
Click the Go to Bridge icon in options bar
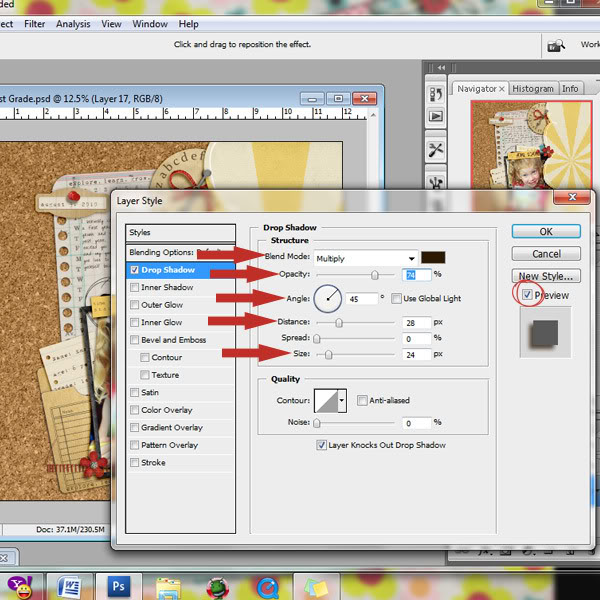[556, 46]
